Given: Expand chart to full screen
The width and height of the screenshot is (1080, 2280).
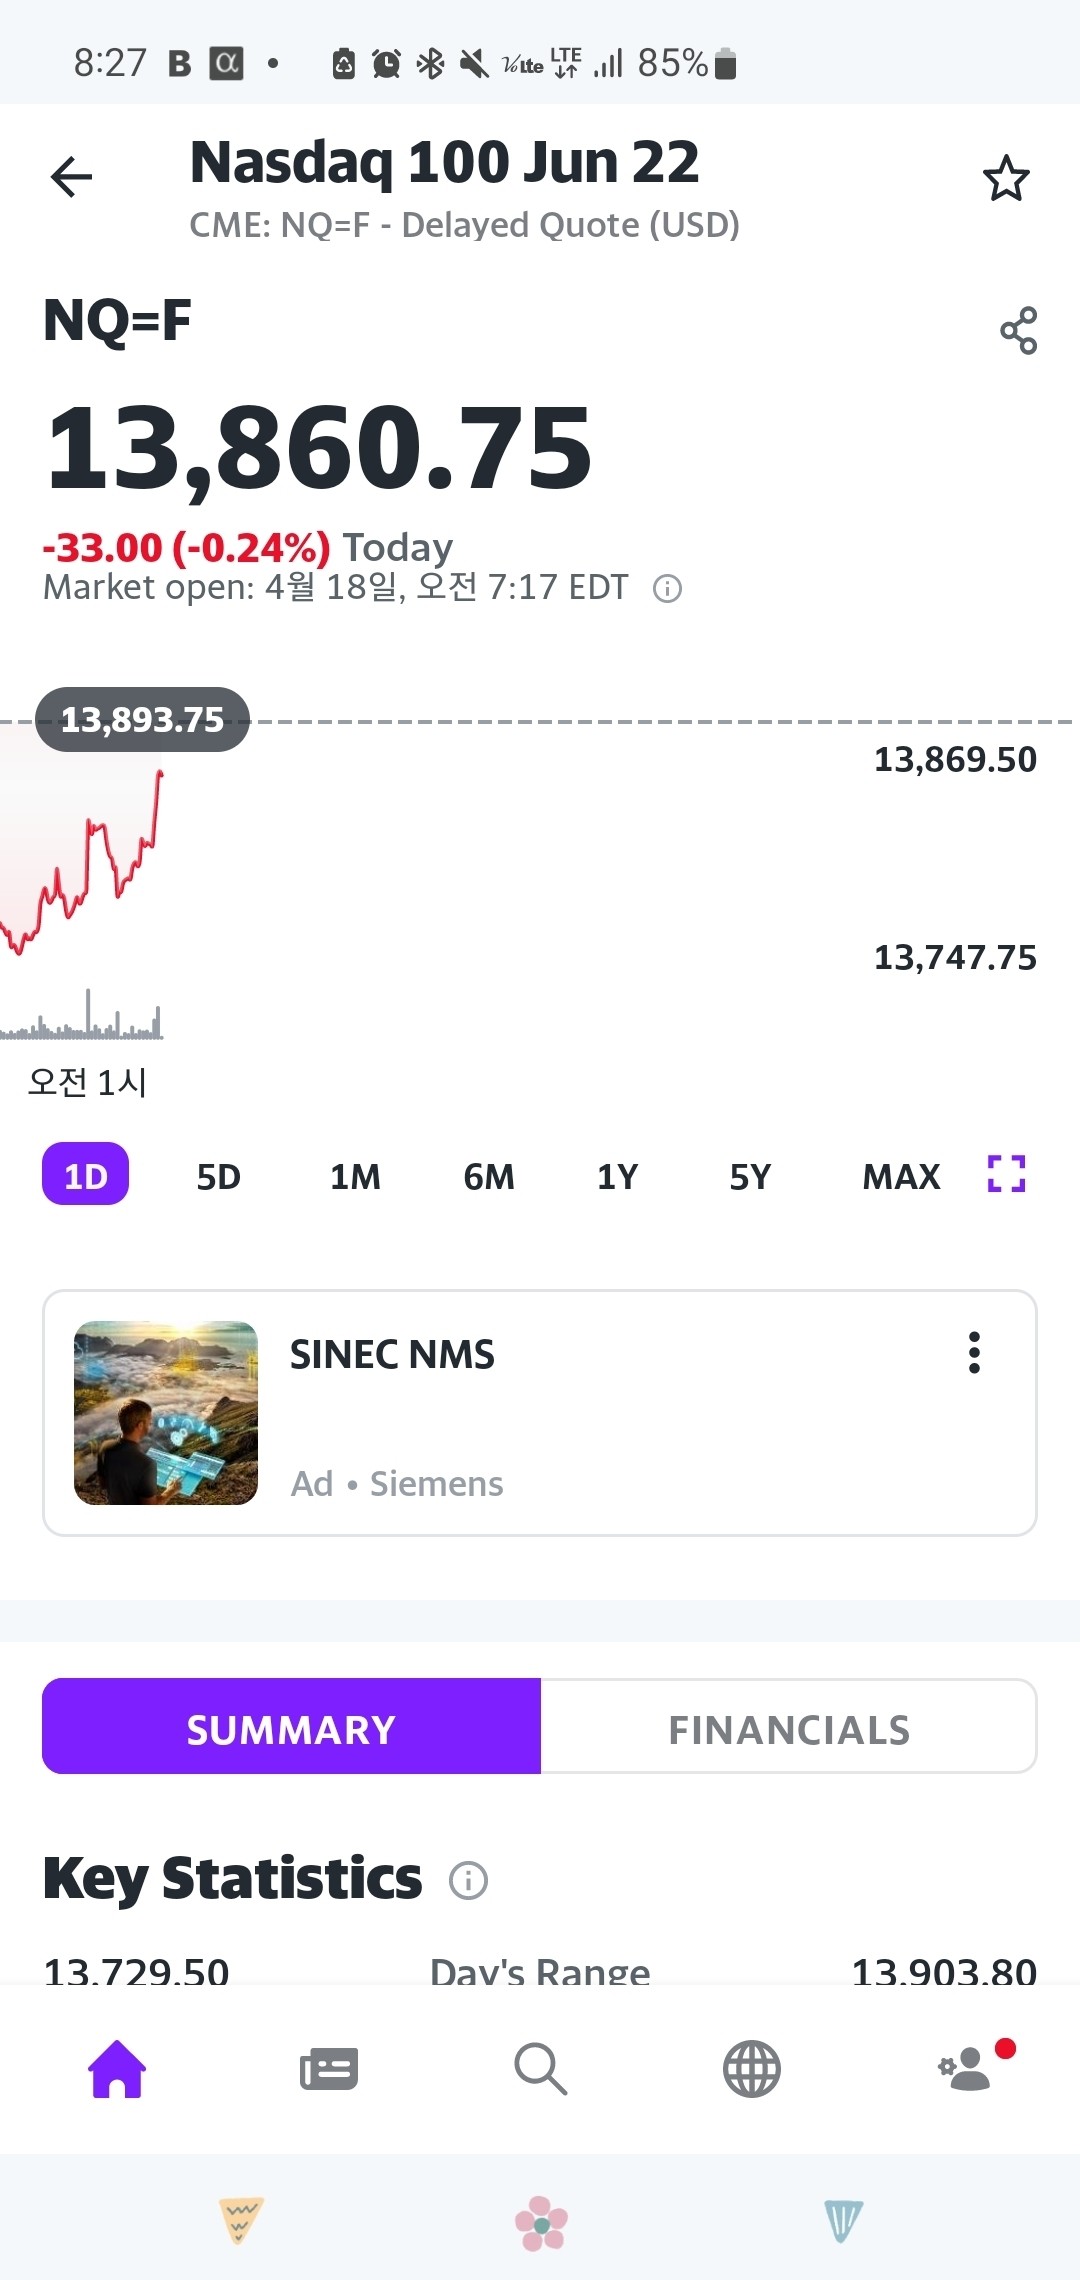Looking at the screenshot, I should 1006,1174.
